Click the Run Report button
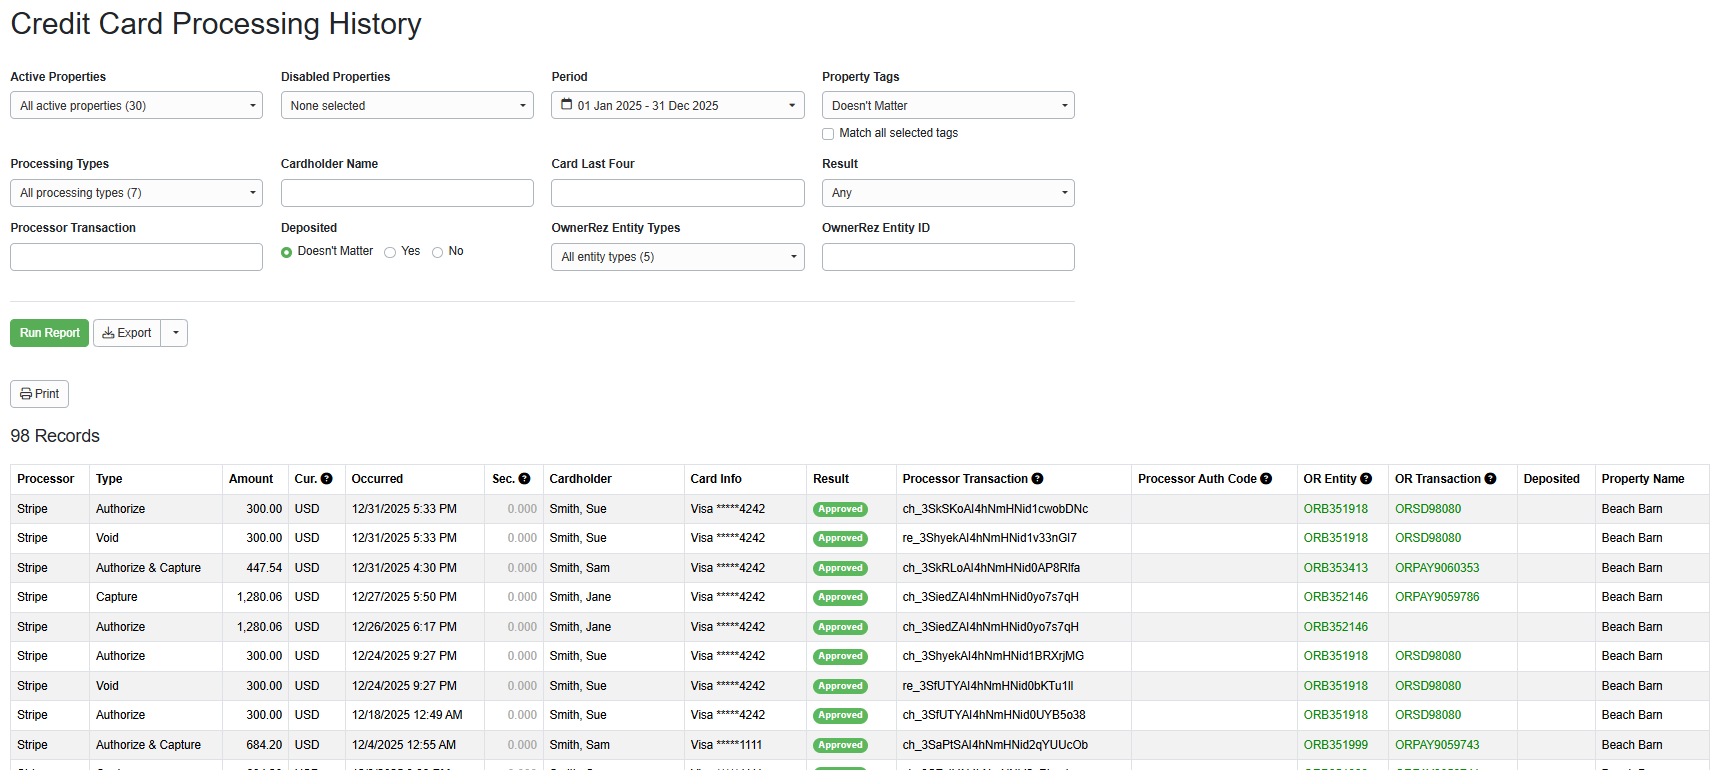 pyautogui.click(x=49, y=333)
